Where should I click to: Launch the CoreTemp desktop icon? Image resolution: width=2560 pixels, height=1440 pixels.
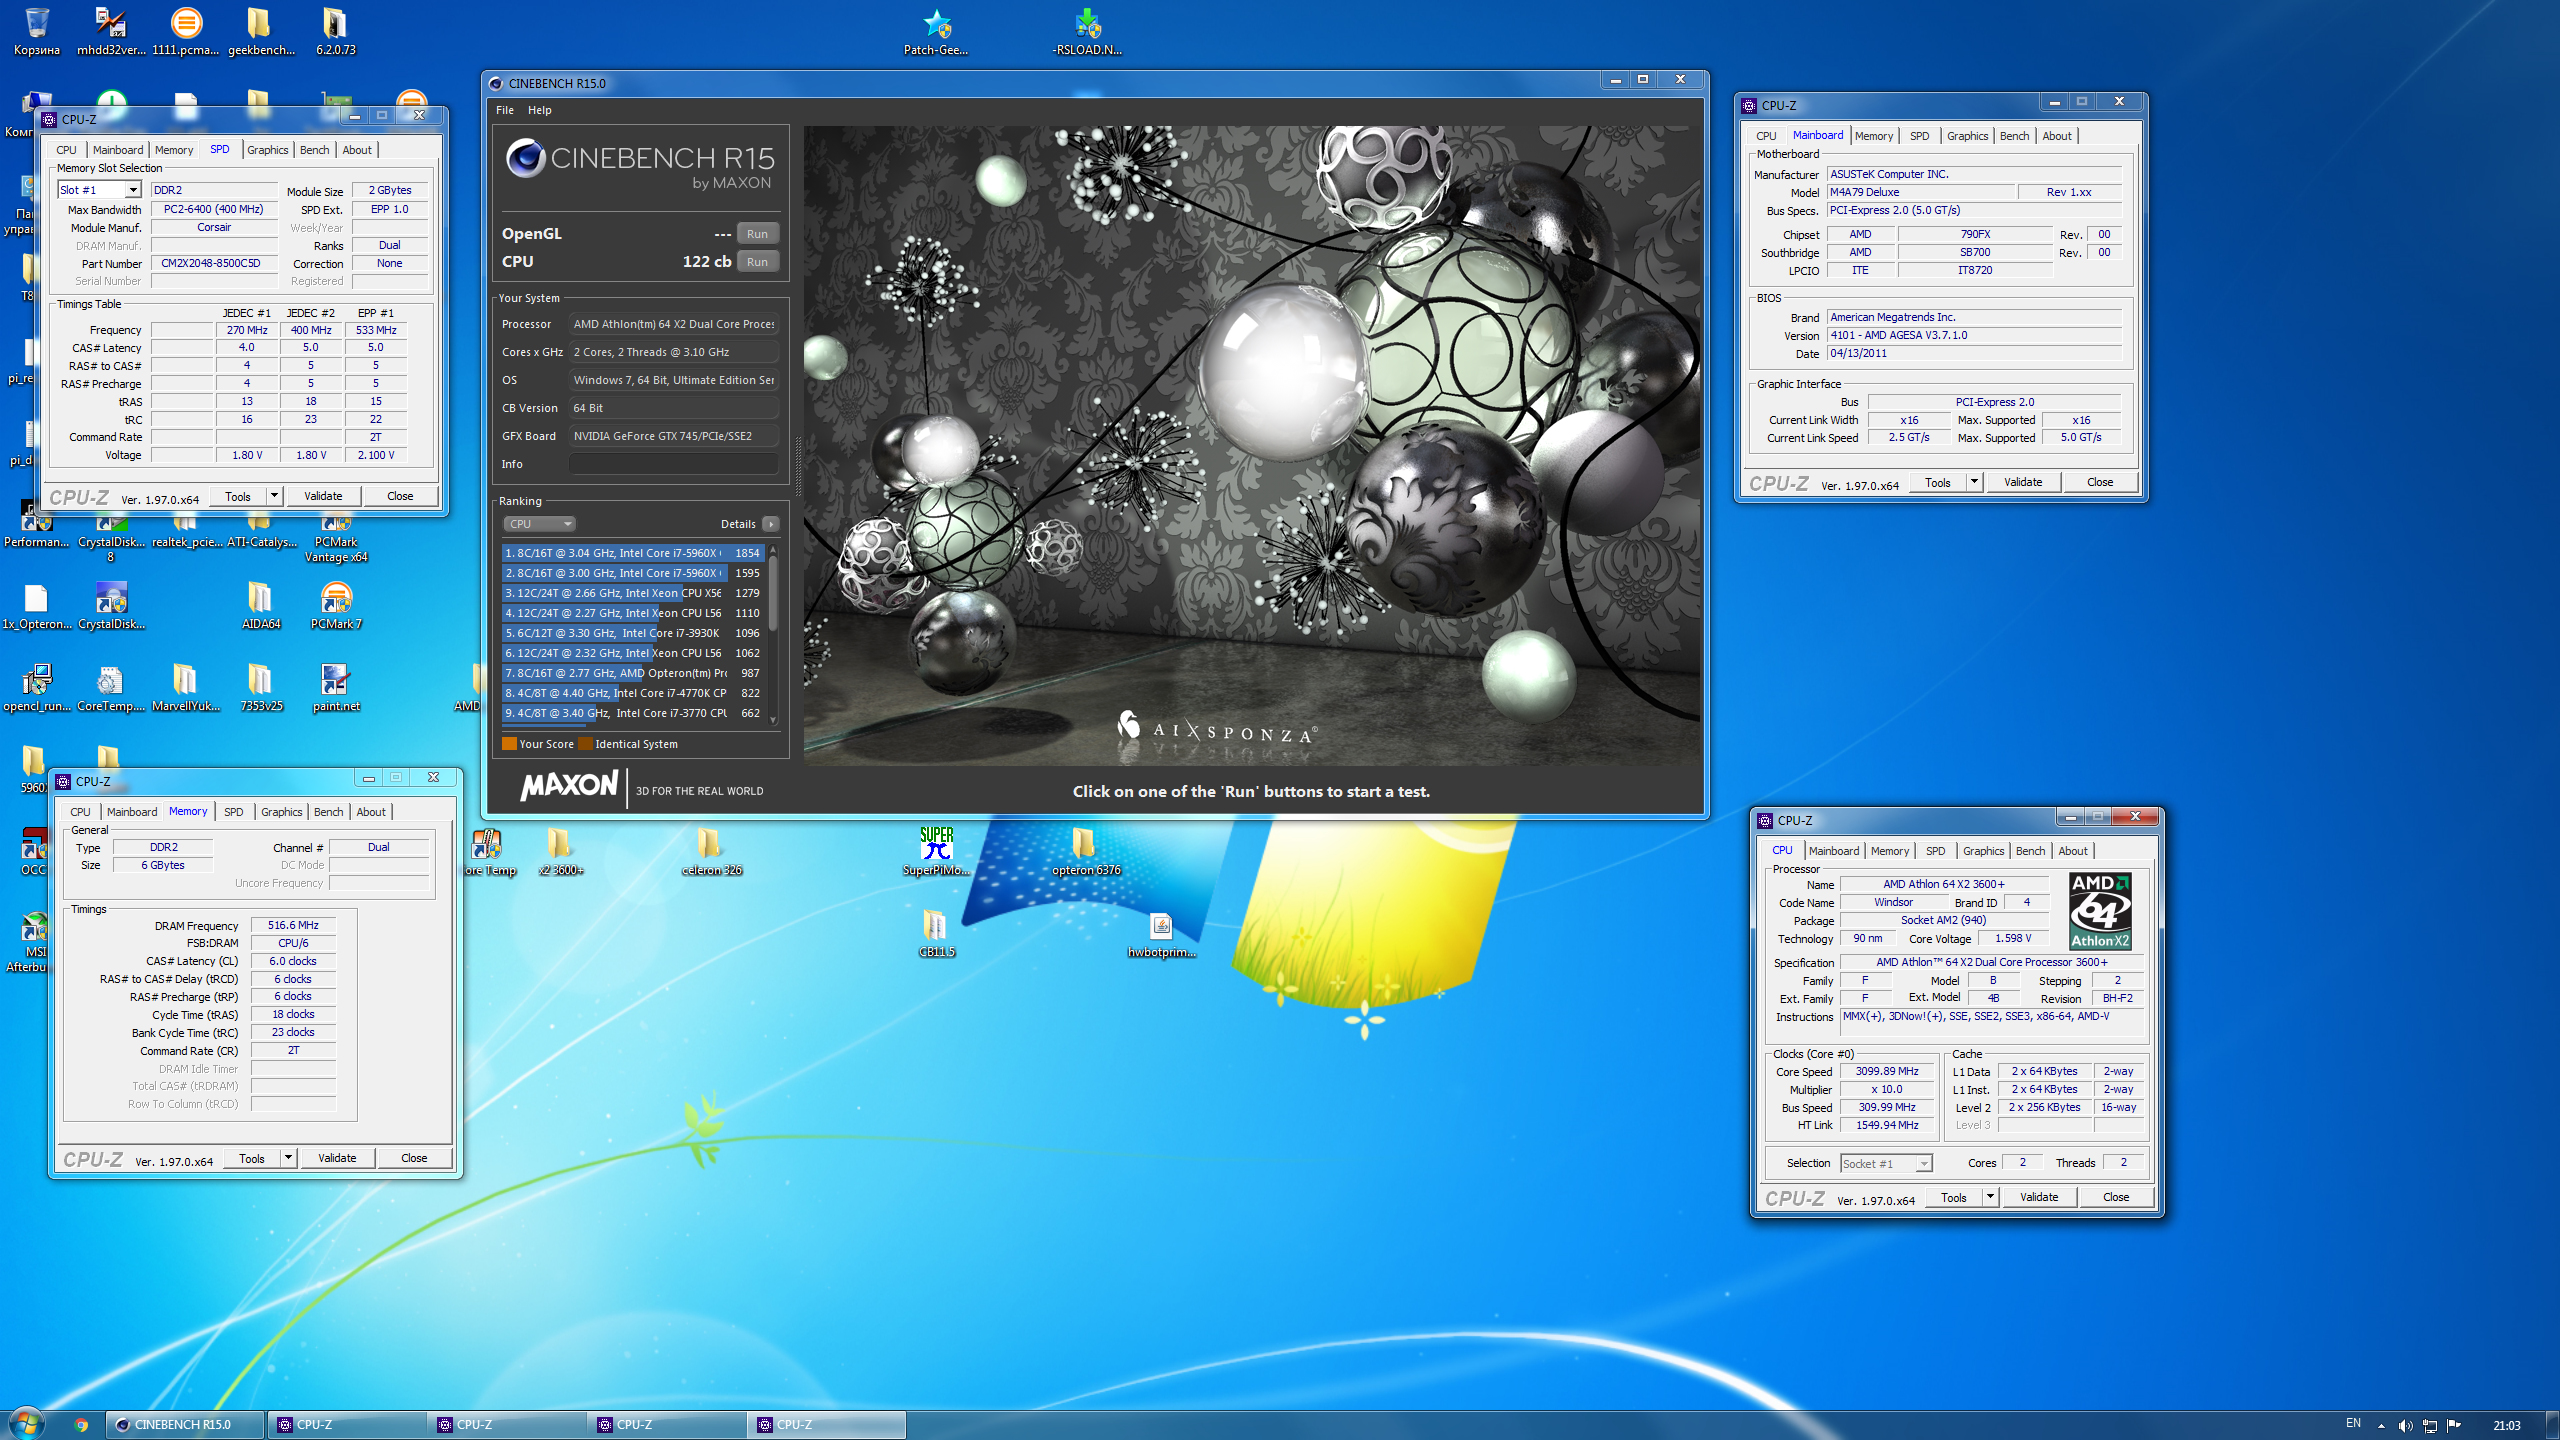point(111,687)
